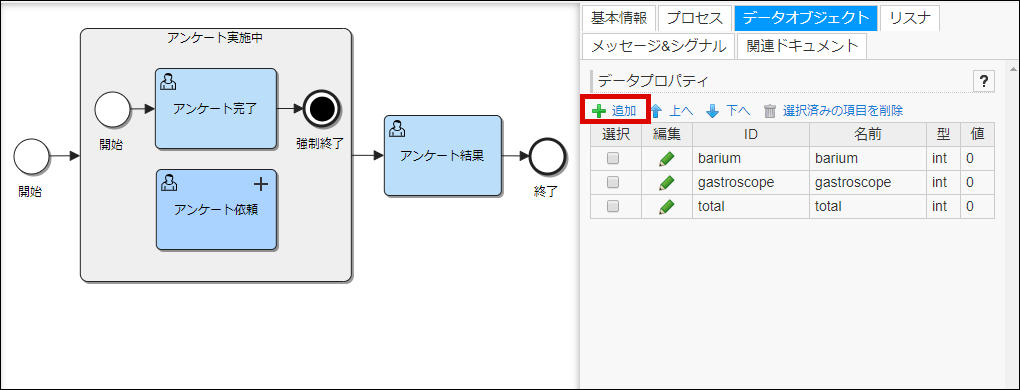1020x390 pixels.
Task: Edit gastroscope row with pencil icon
Action: (x=667, y=183)
